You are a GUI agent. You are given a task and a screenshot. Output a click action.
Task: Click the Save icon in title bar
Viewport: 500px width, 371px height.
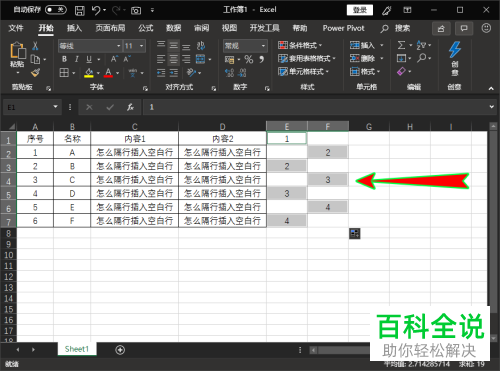tap(79, 11)
